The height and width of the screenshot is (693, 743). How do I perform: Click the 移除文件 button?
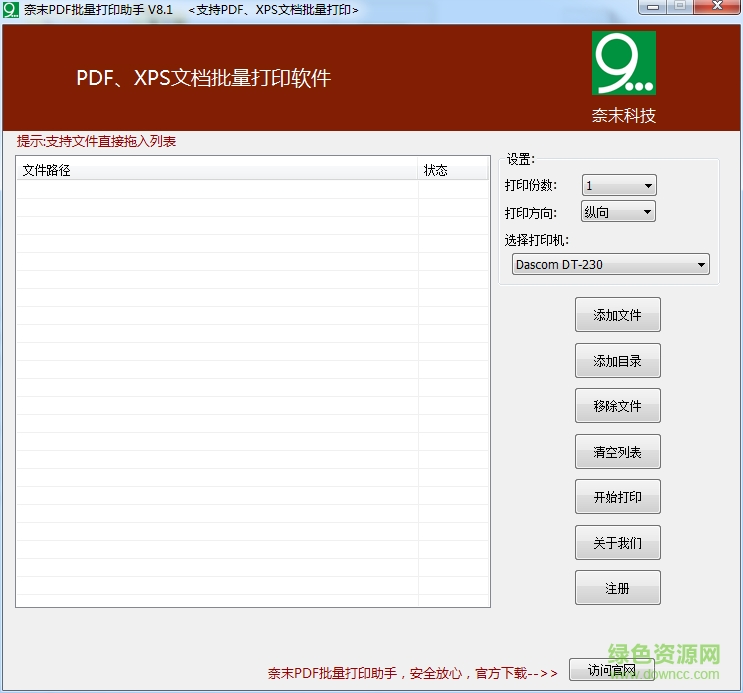tap(617, 406)
